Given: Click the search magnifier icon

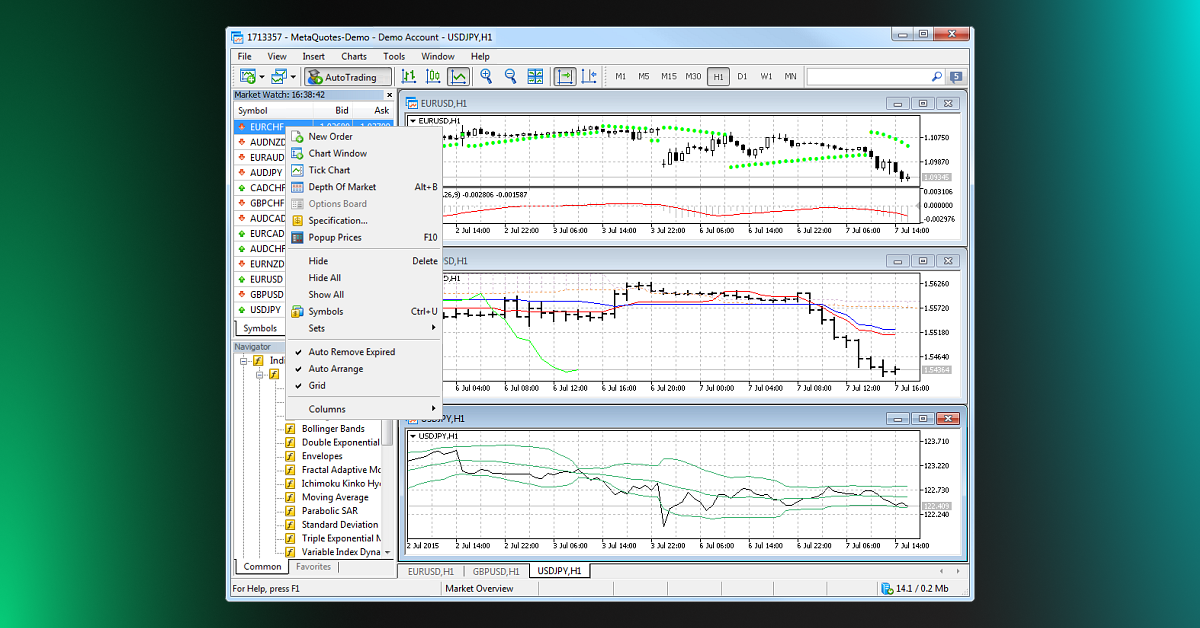Looking at the screenshot, I should [937, 77].
